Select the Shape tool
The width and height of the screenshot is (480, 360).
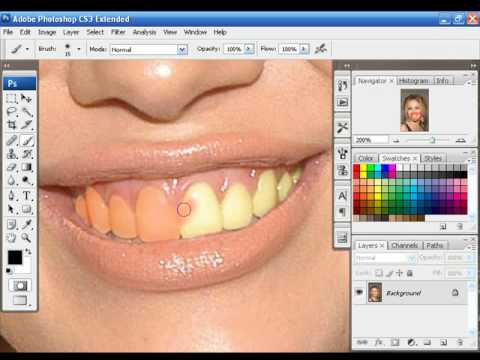(26, 209)
